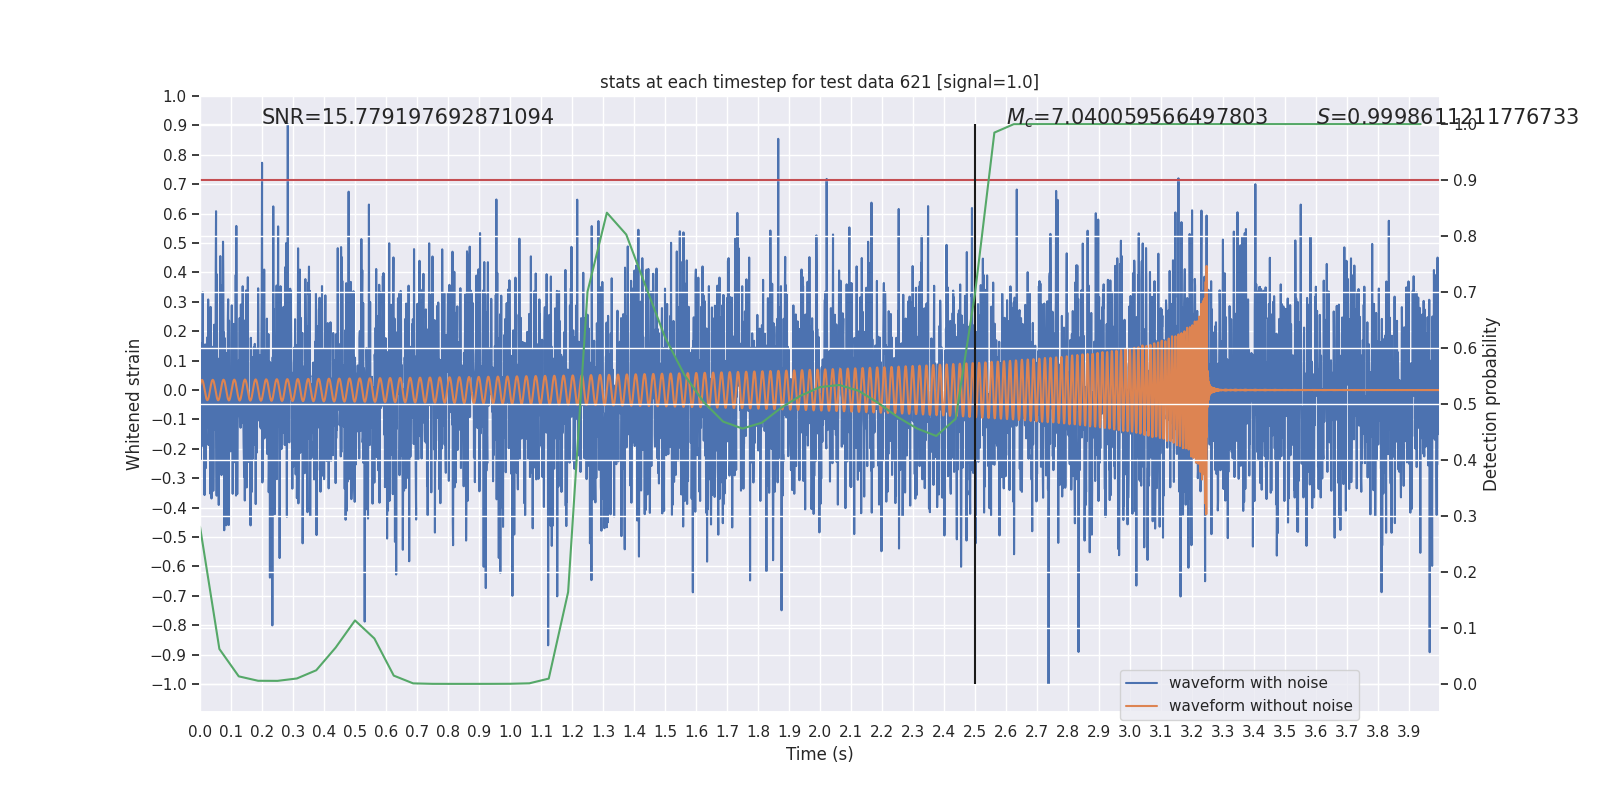Select the 0.9 tick on the probability axis
Screen dimensions: 1600x800
coord(1464,180)
